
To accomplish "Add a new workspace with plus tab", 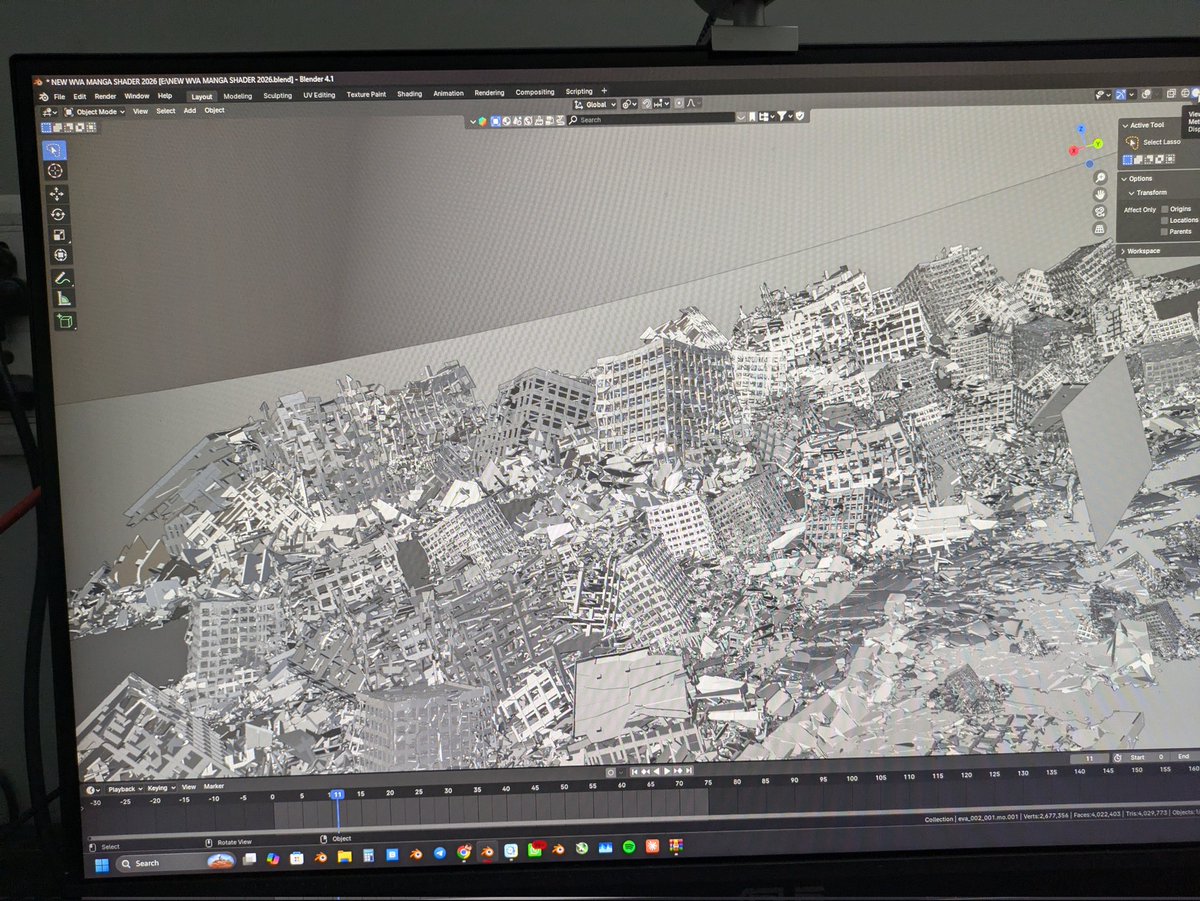I will click(x=604, y=91).
